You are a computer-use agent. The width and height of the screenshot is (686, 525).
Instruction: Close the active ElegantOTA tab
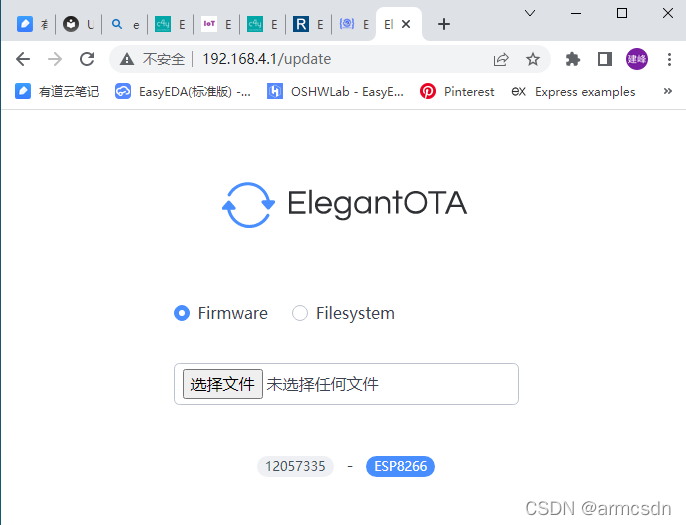tap(406, 24)
